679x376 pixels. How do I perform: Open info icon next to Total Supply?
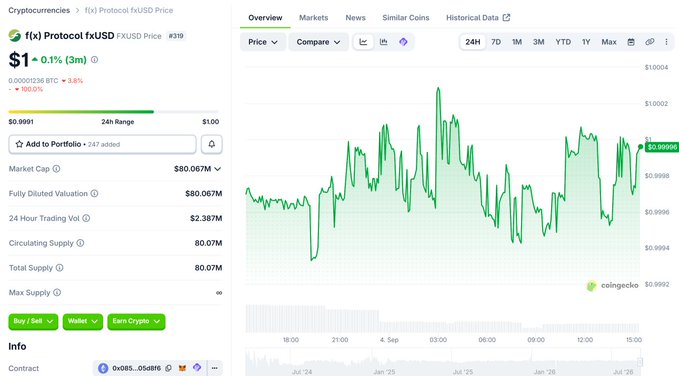[x=59, y=268]
